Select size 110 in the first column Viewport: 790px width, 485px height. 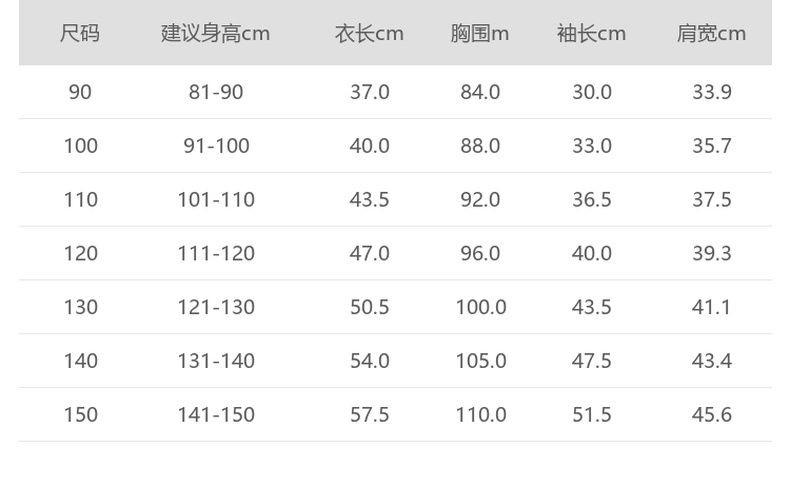80,200
